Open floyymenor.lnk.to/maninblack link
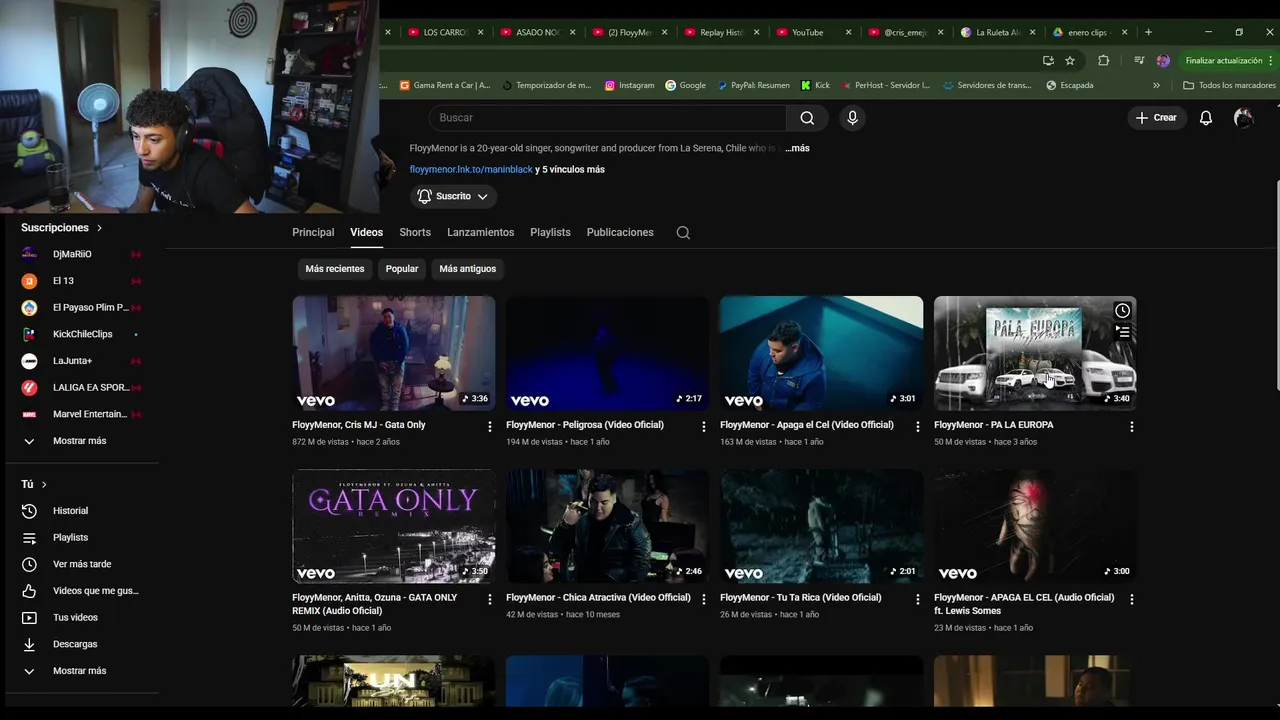The image size is (1280, 720). coord(471,170)
